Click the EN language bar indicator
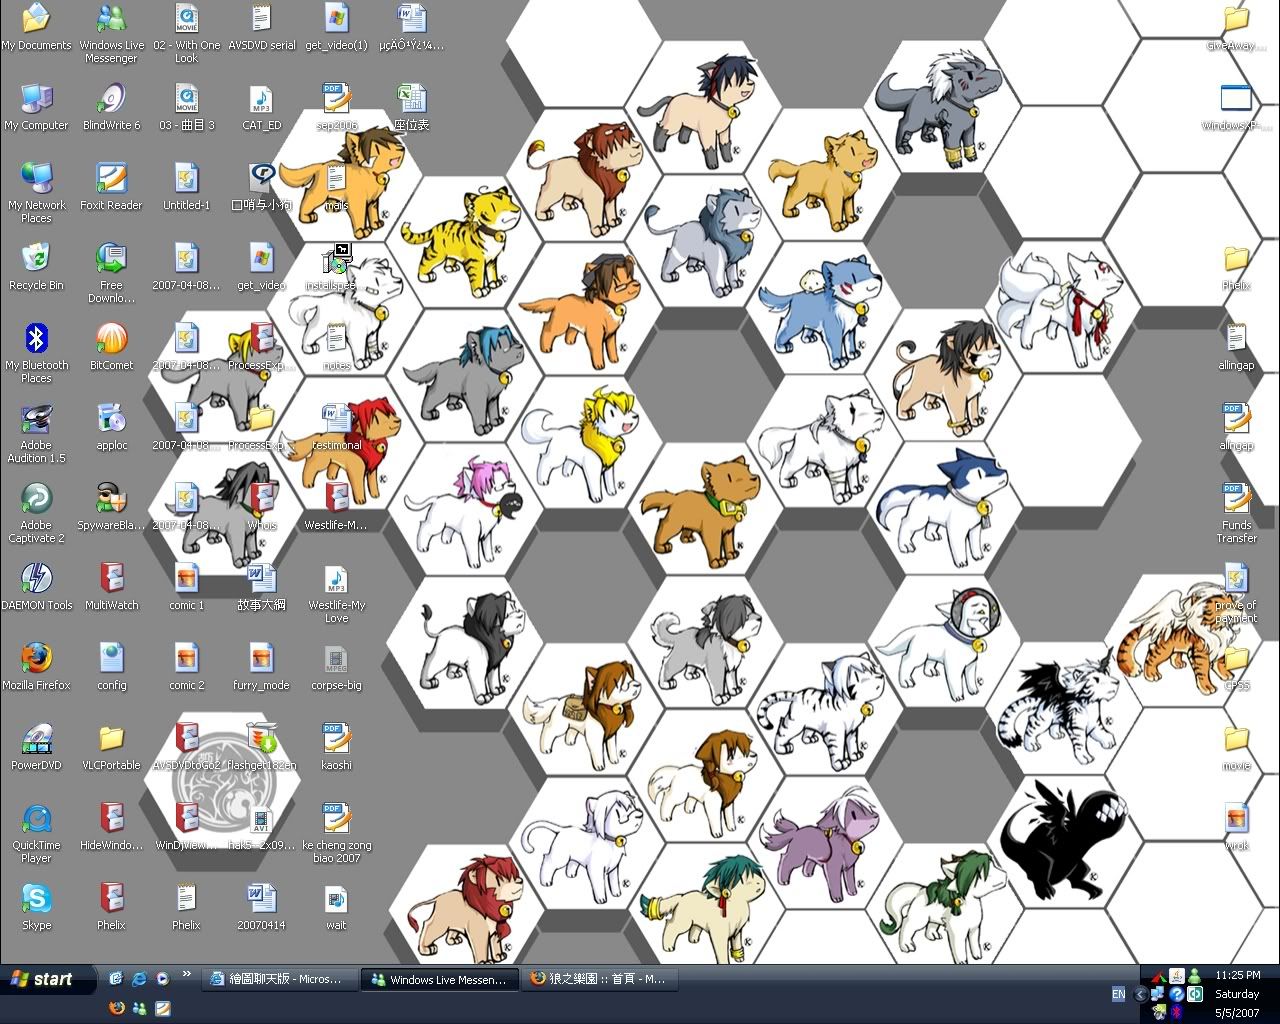Screen dimensions: 1280x1024 coord(1118,994)
